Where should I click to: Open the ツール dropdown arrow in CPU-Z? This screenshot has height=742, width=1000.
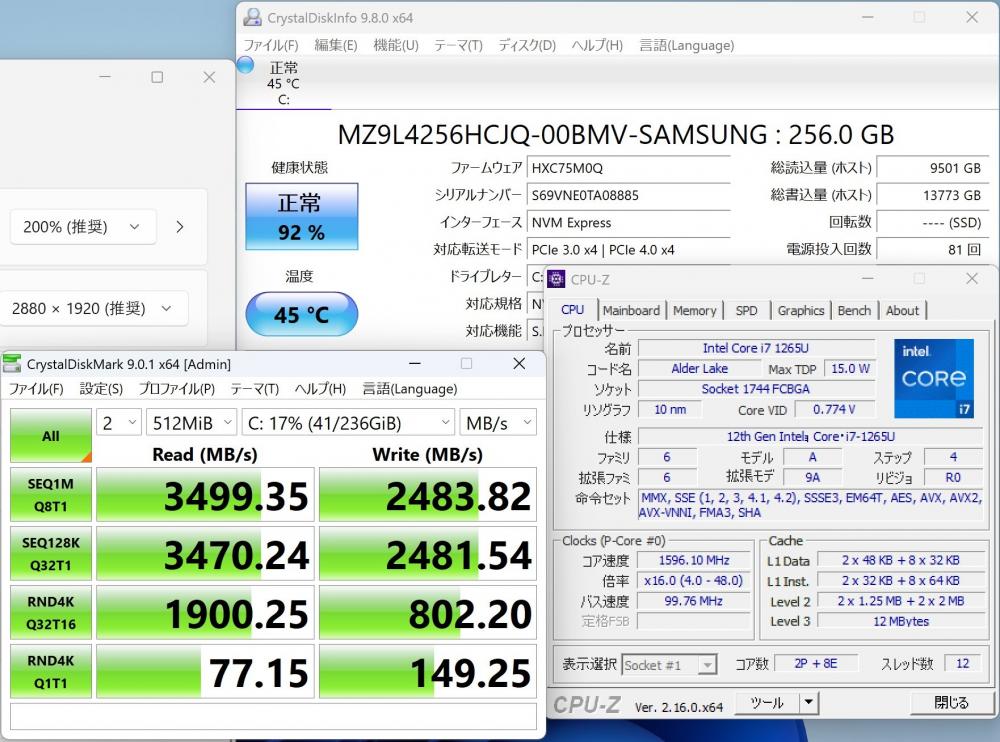tap(809, 702)
